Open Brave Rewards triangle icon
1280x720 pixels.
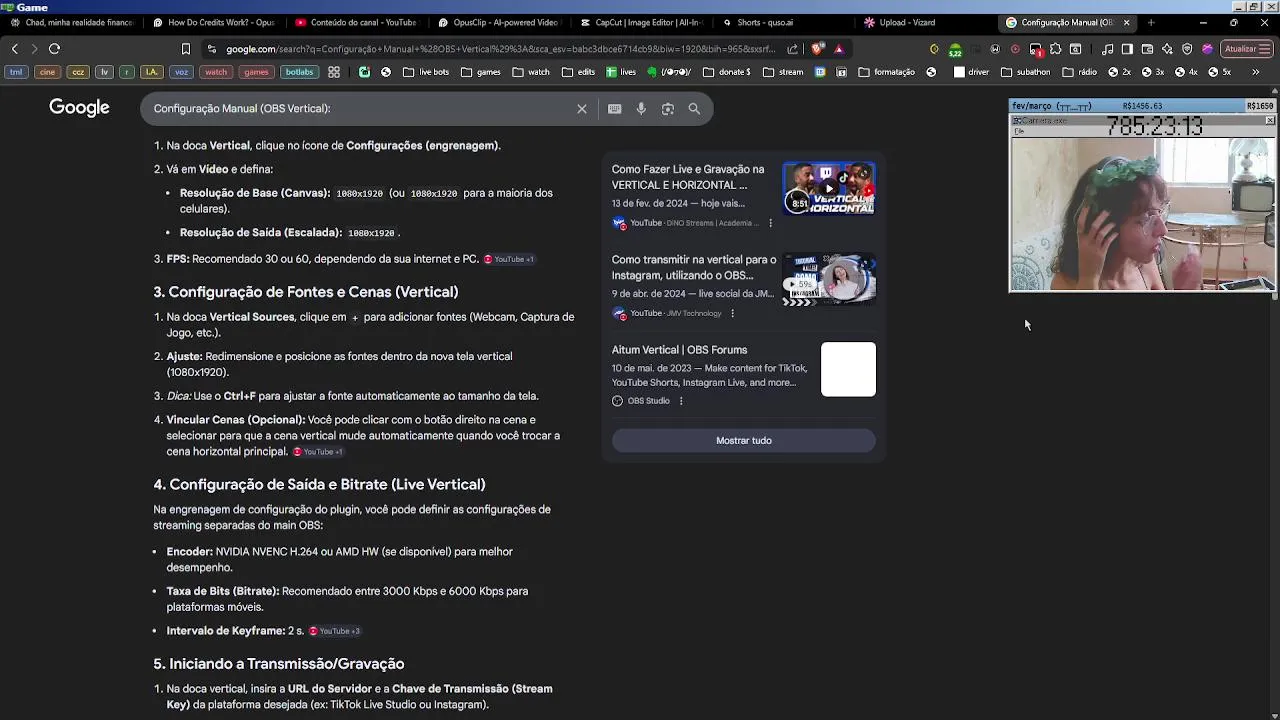tap(839, 49)
